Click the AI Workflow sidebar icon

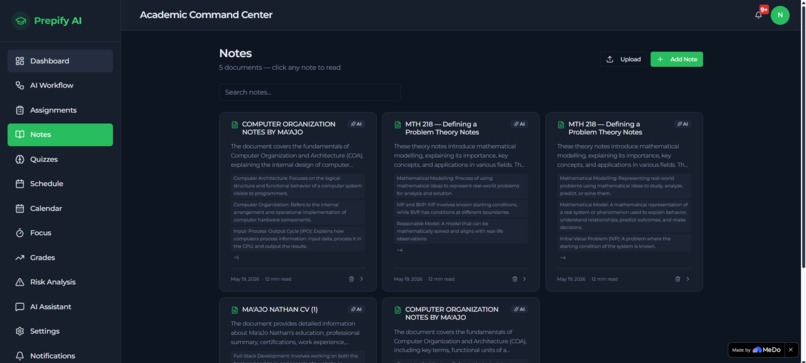(20, 85)
